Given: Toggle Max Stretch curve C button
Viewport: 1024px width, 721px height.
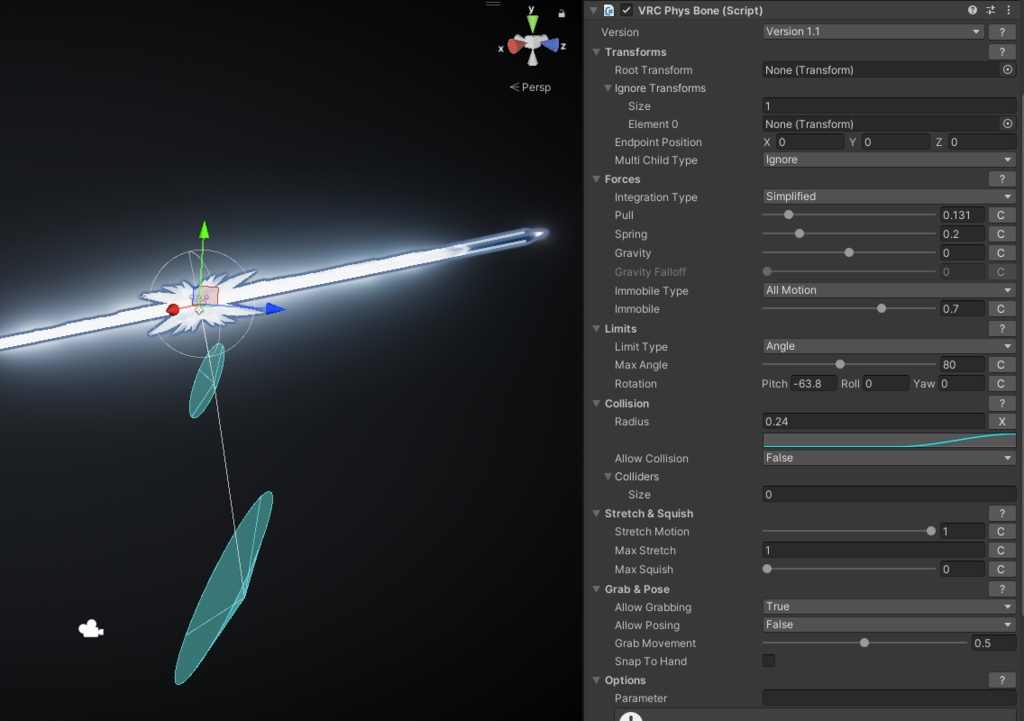Looking at the screenshot, I should (1000, 551).
